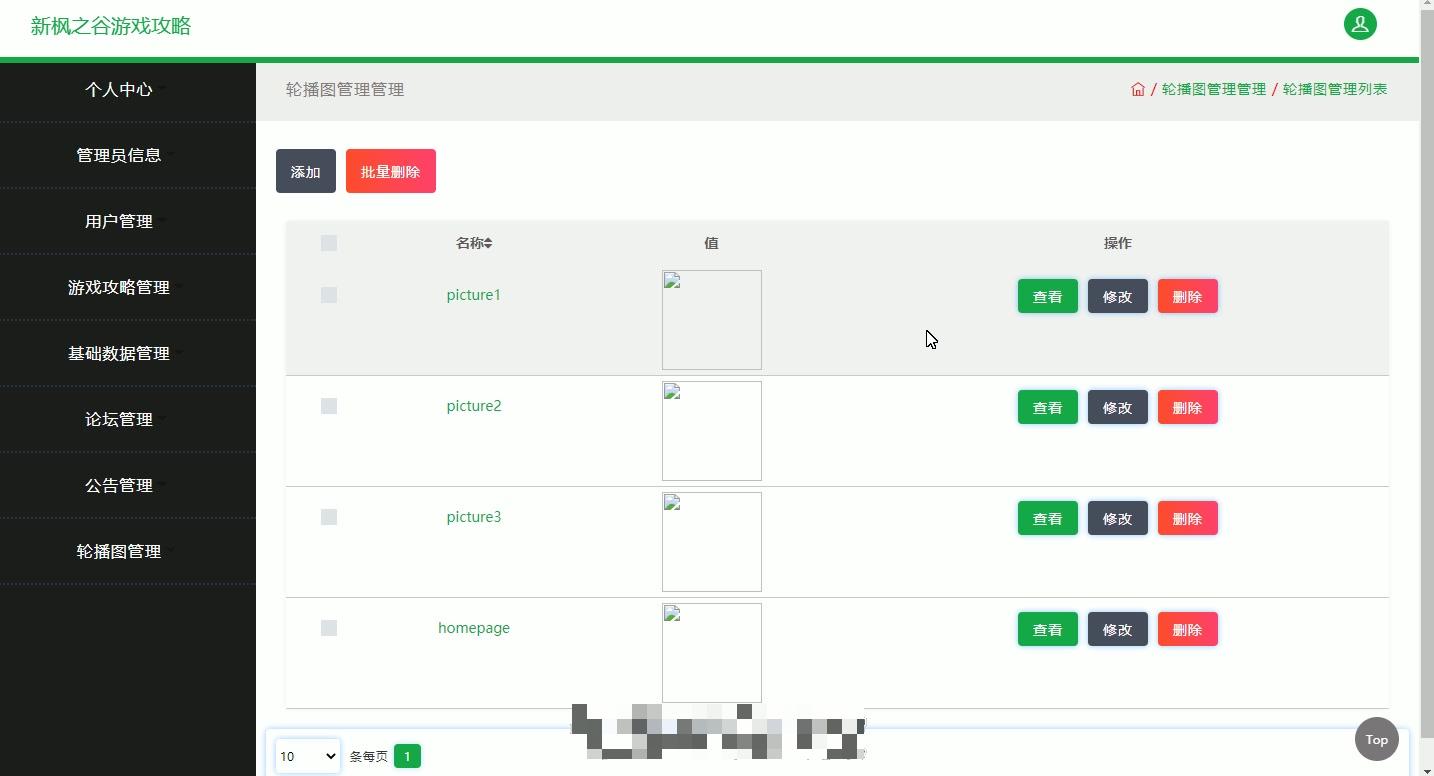Open the per-page count dropdown
This screenshot has width=1434, height=776.
[307, 756]
